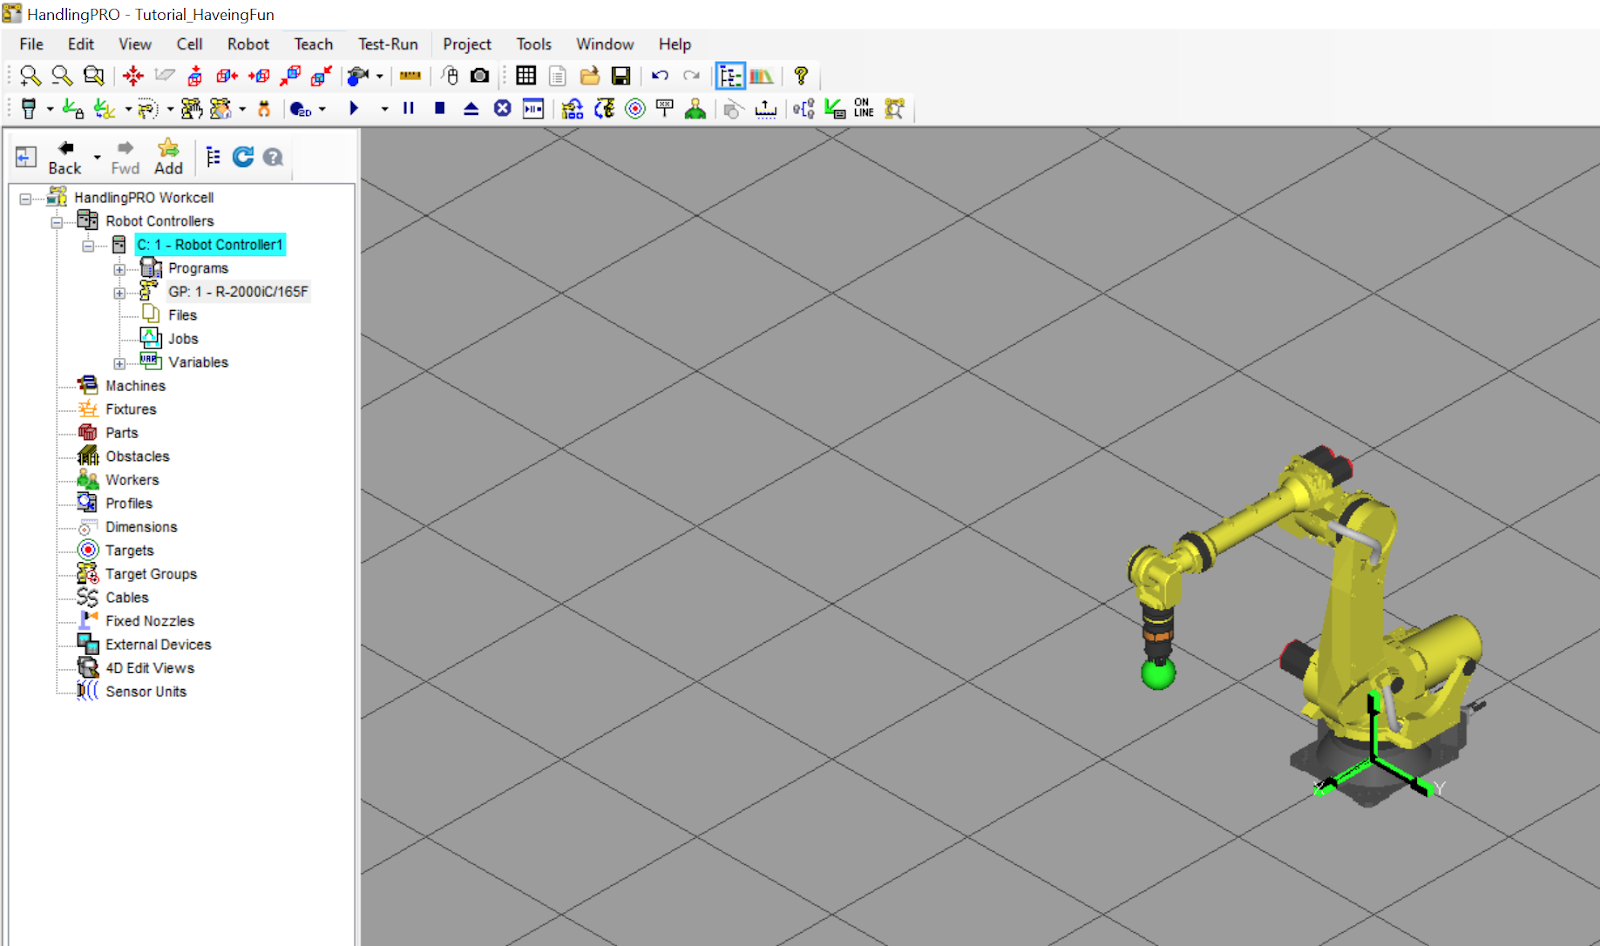Select Machines in the workcell tree

point(135,386)
